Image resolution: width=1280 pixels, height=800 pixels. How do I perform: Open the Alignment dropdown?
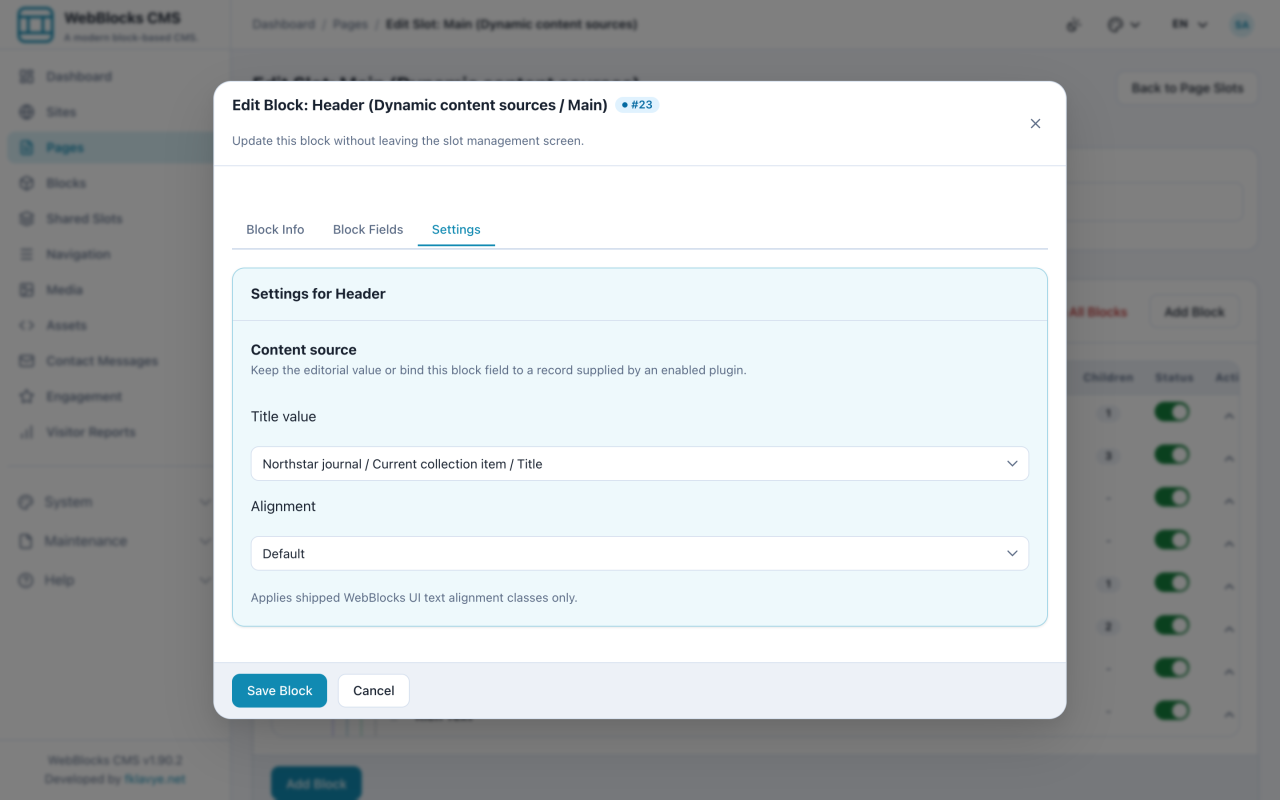(640, 554)
